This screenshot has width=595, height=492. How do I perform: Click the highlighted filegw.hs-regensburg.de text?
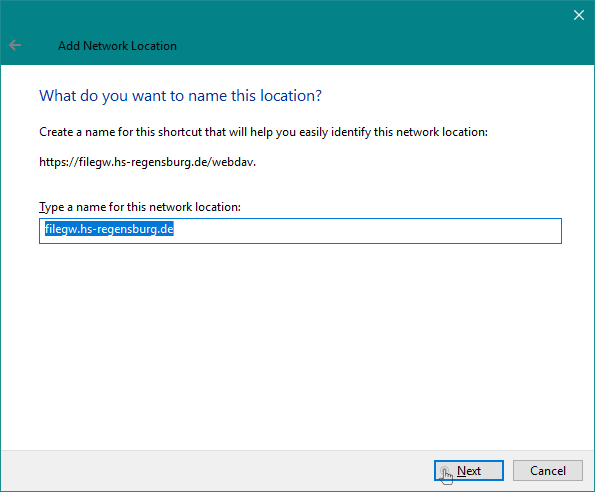[109, 229]
